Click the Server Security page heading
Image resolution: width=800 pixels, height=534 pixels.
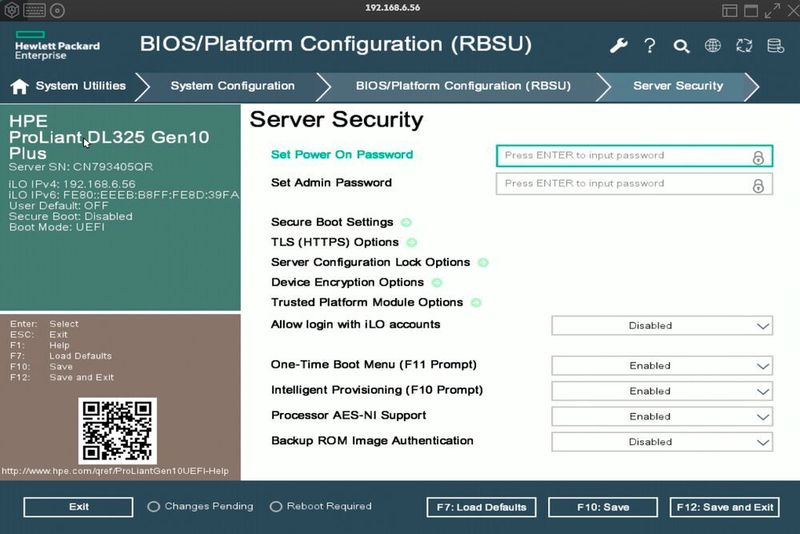(336, 120)
